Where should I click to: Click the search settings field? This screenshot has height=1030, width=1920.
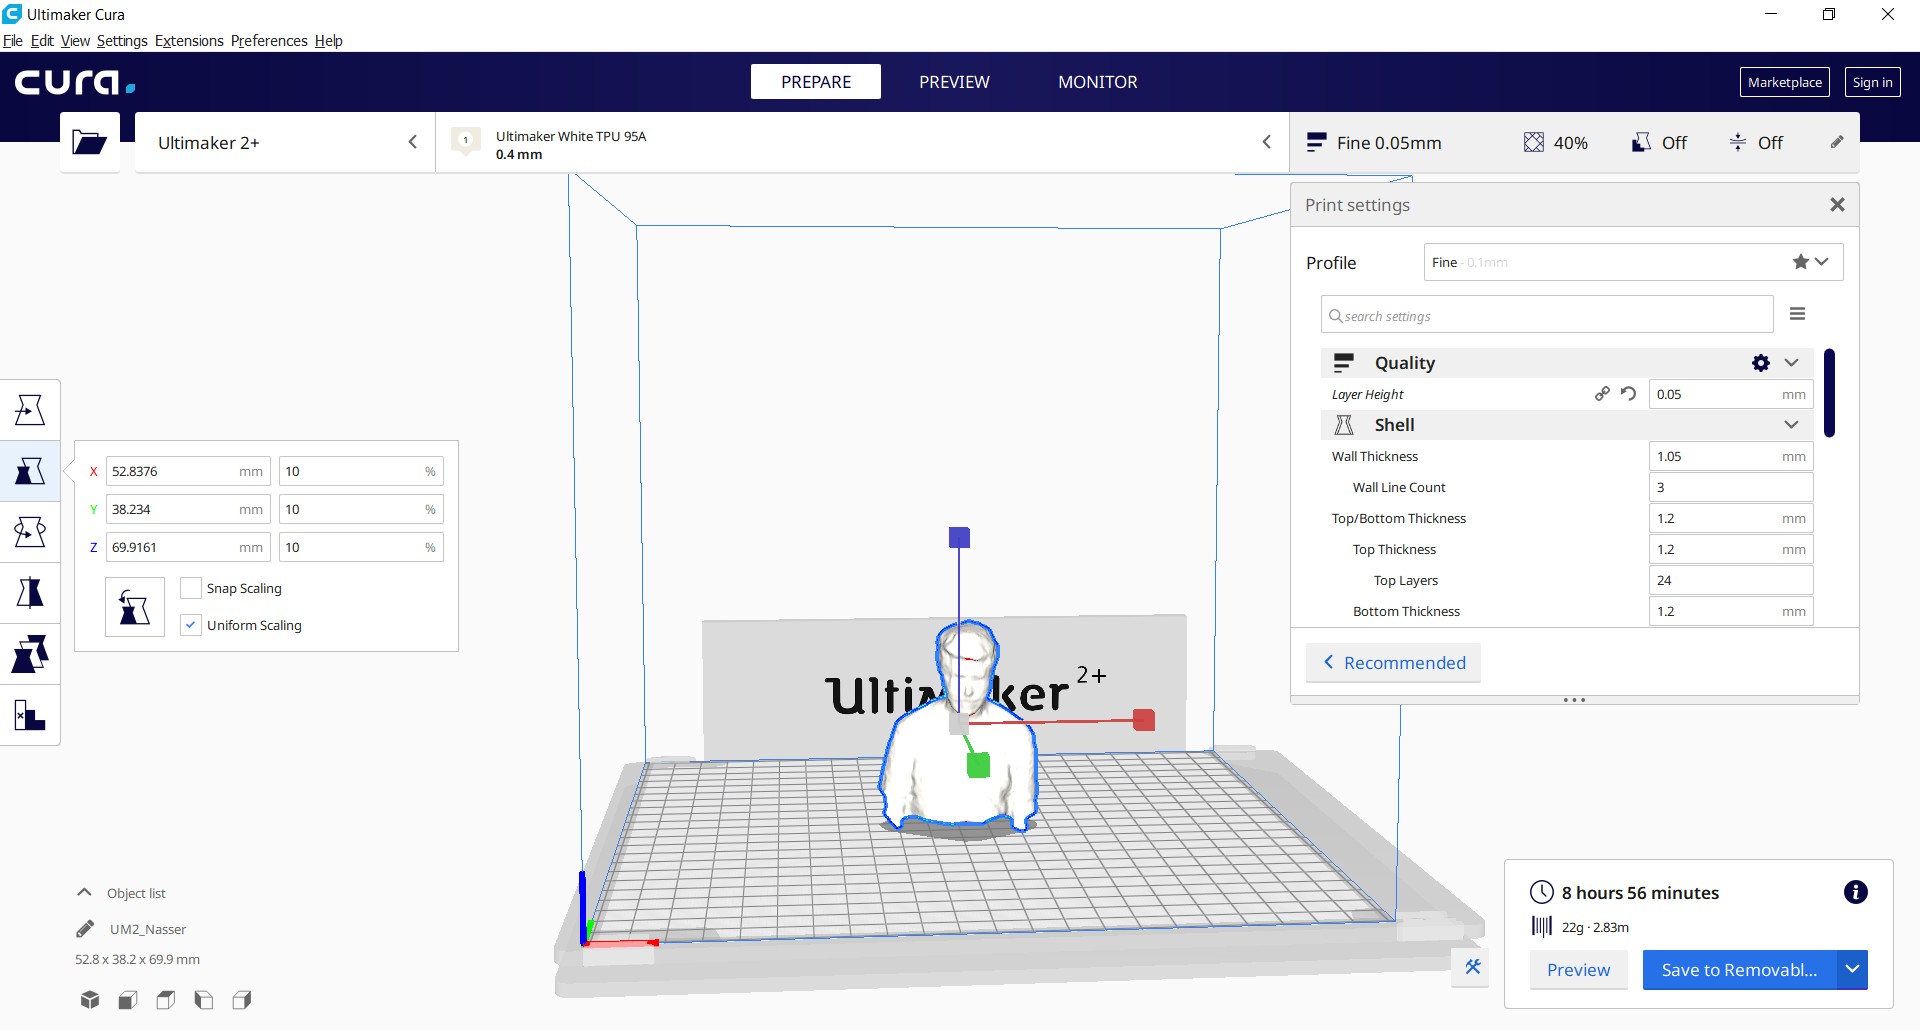(1547, 315)
